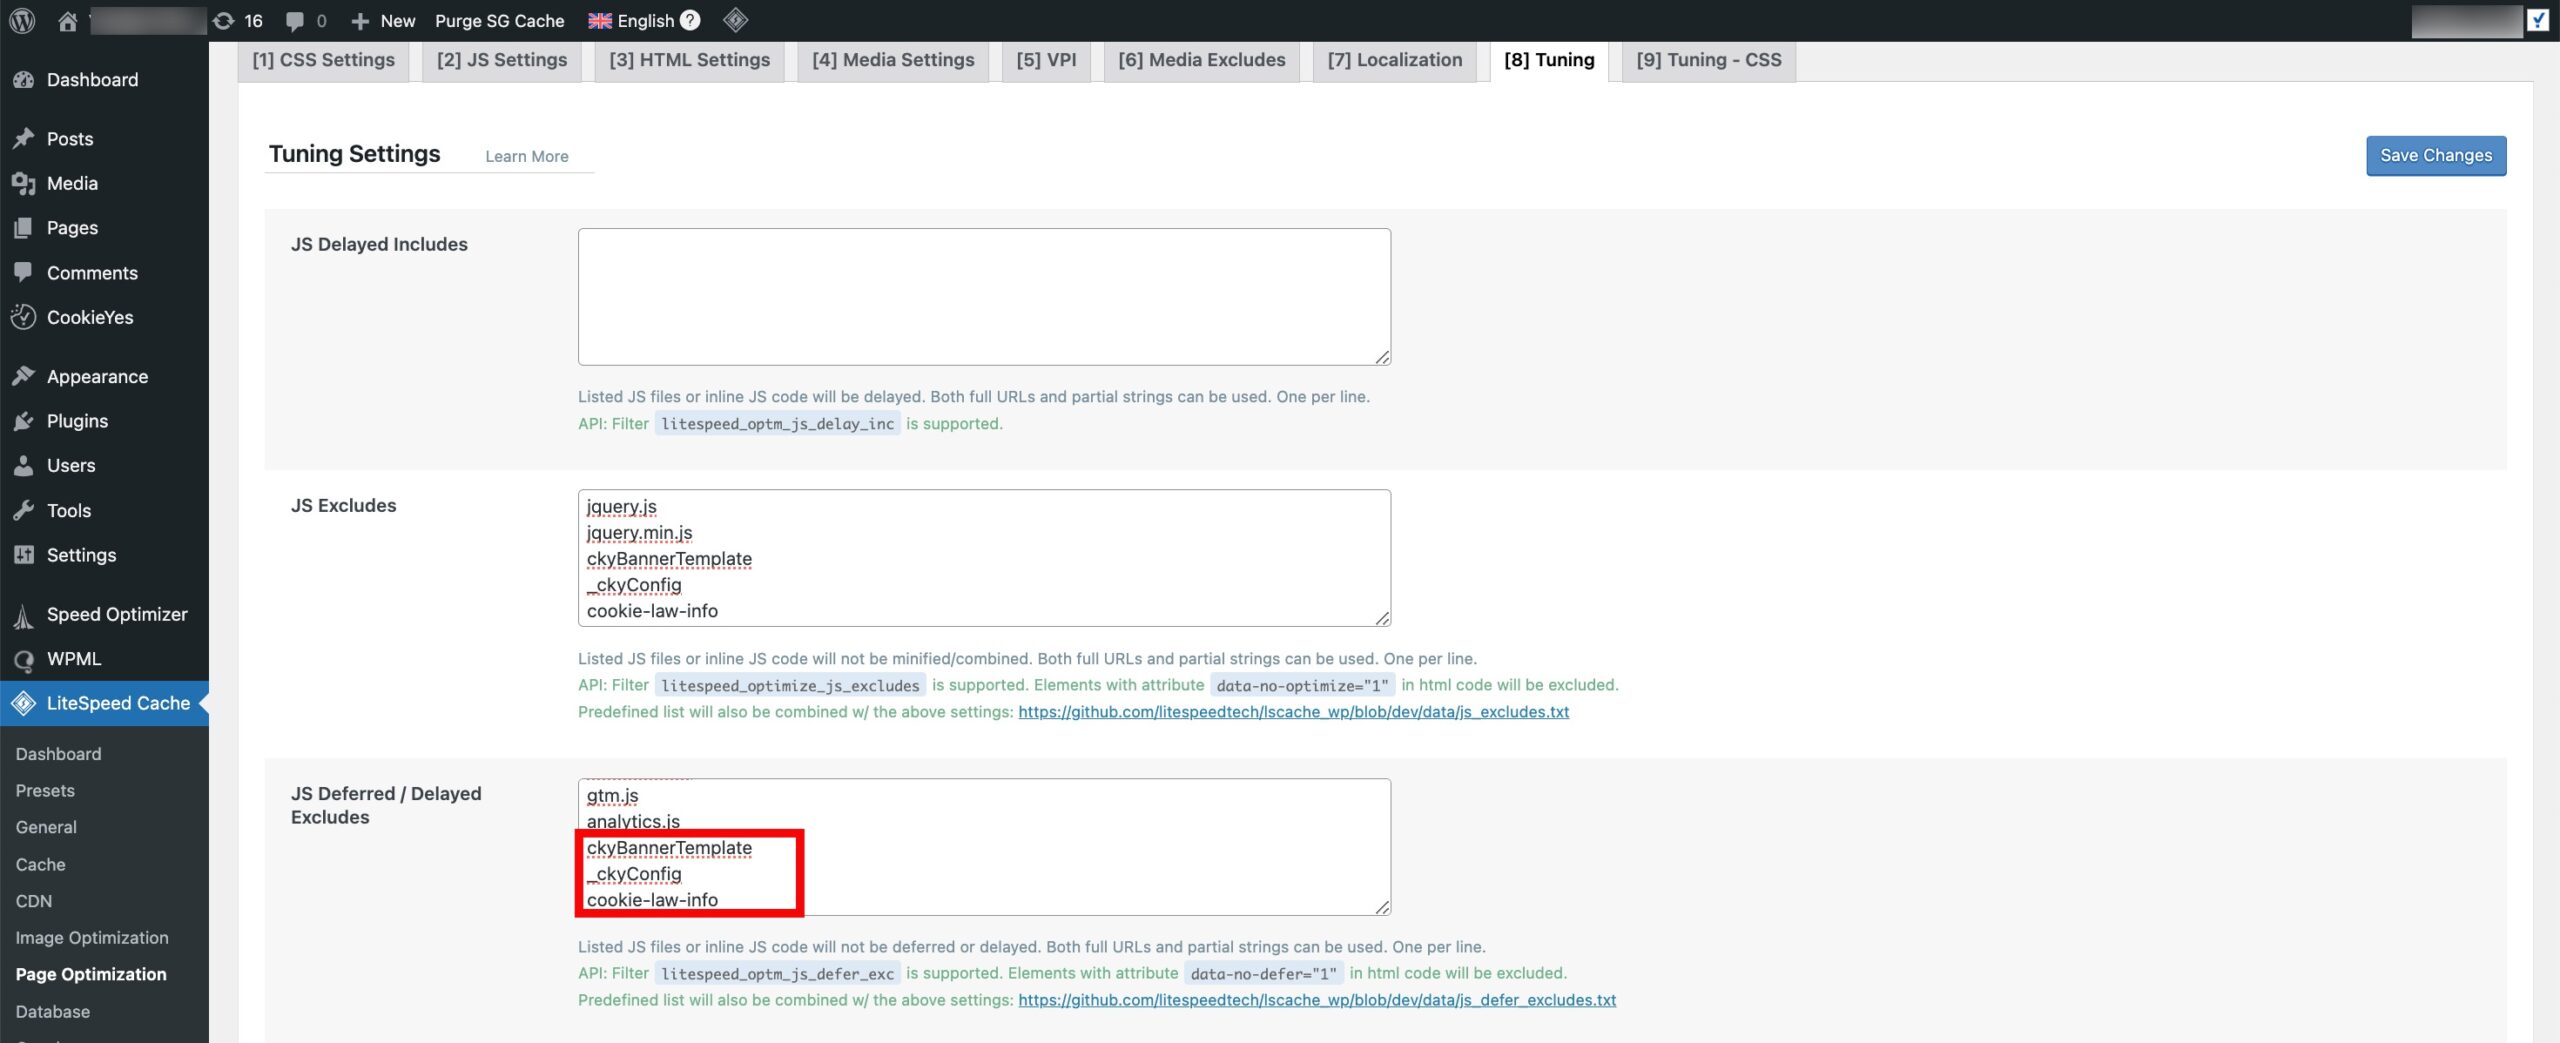Click the data-no-defer="1" attribute code
The width and height of the screenshot is (2560, 1043).
[1263, 974]
